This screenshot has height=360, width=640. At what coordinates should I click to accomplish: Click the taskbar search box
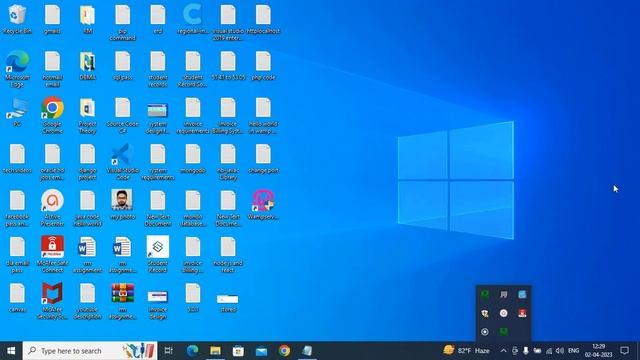(x=90, y=351)
